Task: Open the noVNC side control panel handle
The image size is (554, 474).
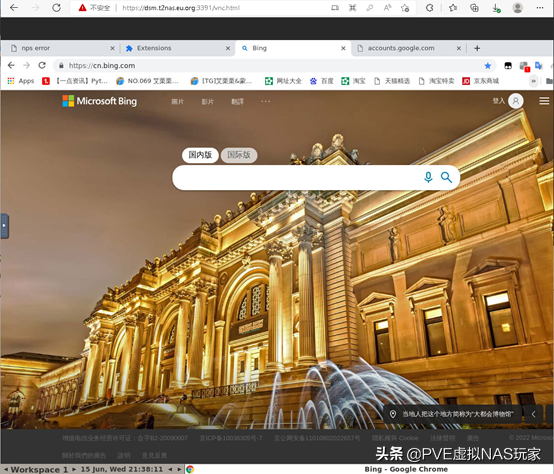Action: pos(4,226)
